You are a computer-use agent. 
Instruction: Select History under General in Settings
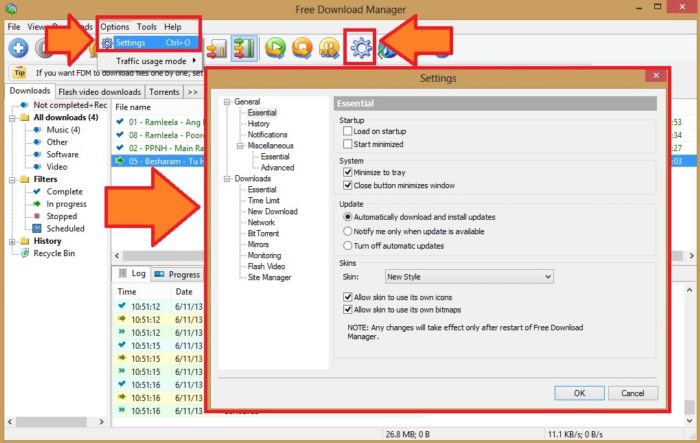coord(258,124)
